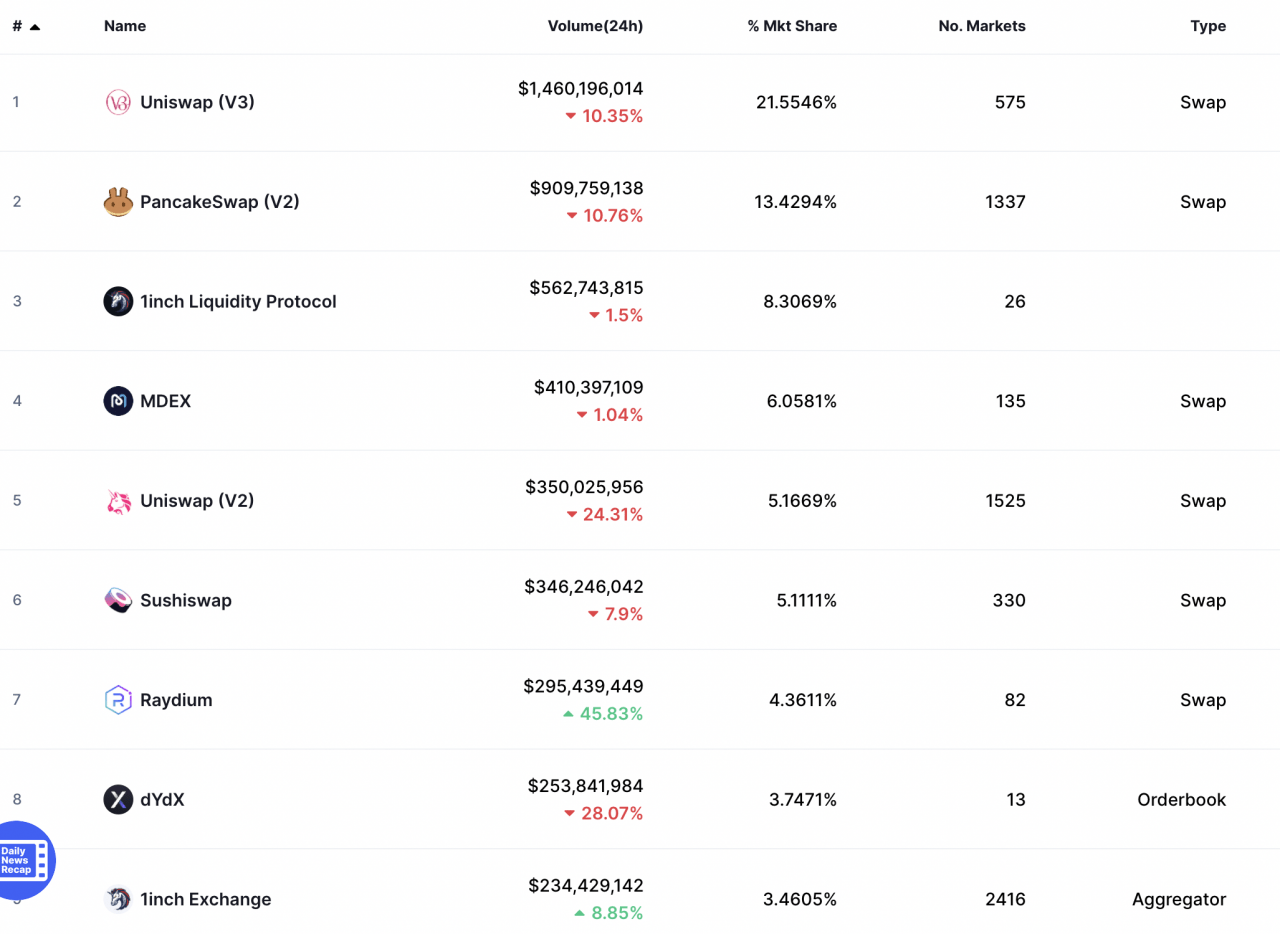Viewport: 1280px width, 934px height.
Task: Sort by Name column header
Action: tap(125, 26)
